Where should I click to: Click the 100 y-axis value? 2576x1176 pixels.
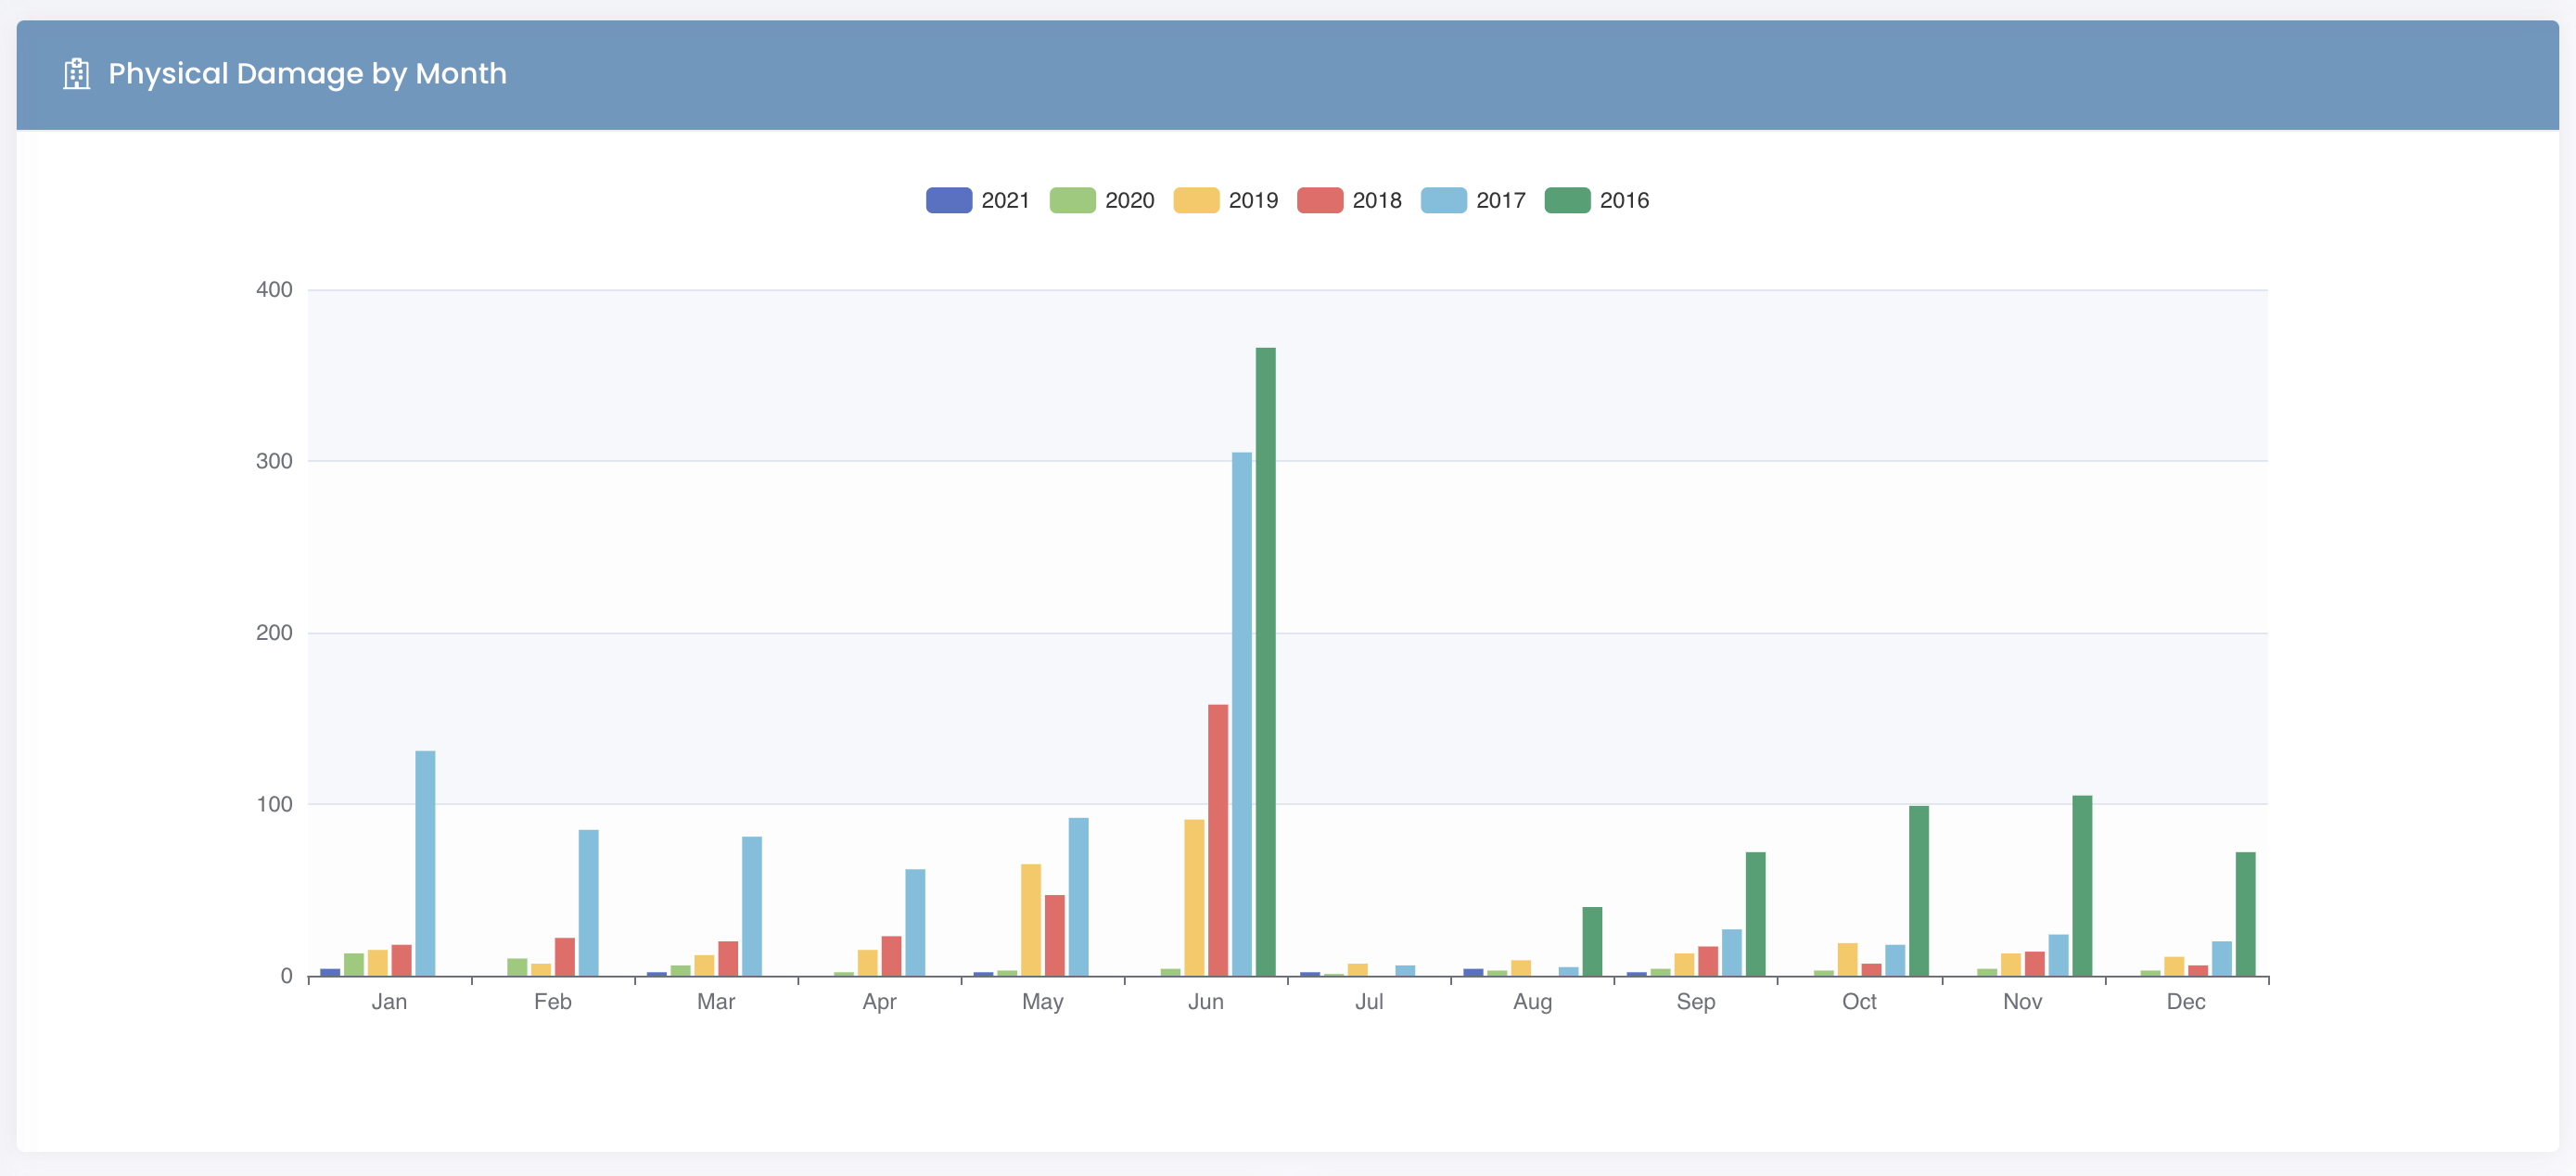click(274, 804)
